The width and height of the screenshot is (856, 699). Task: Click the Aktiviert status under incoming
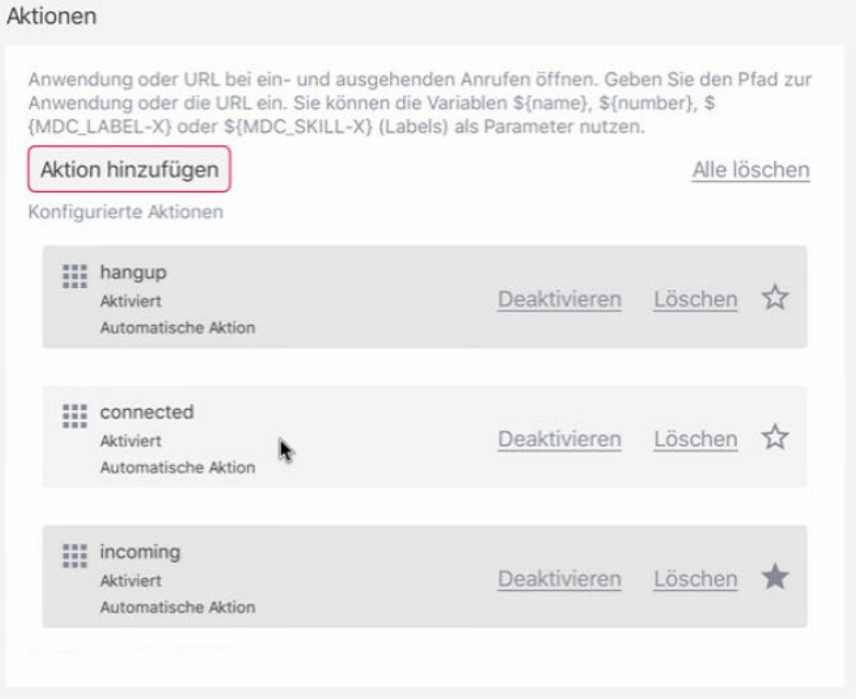(130, 580)
